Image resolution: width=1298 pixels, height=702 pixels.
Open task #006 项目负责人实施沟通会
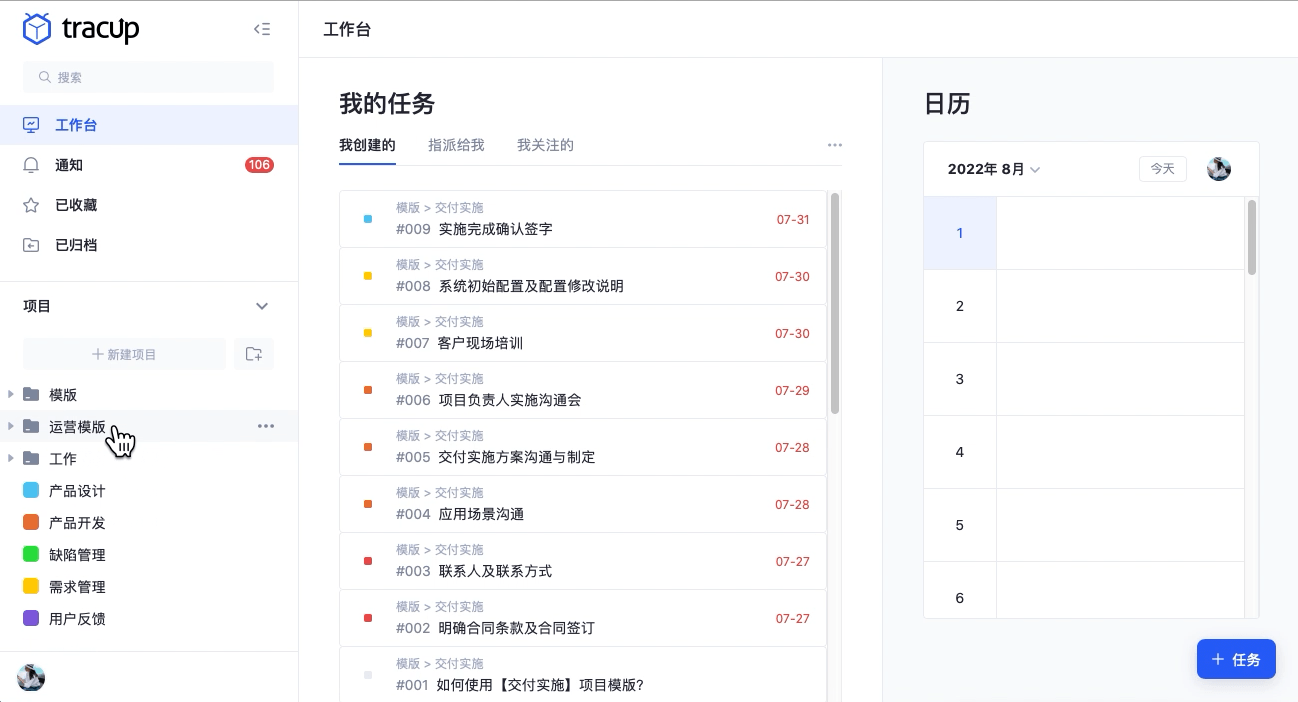click(510, 400)
